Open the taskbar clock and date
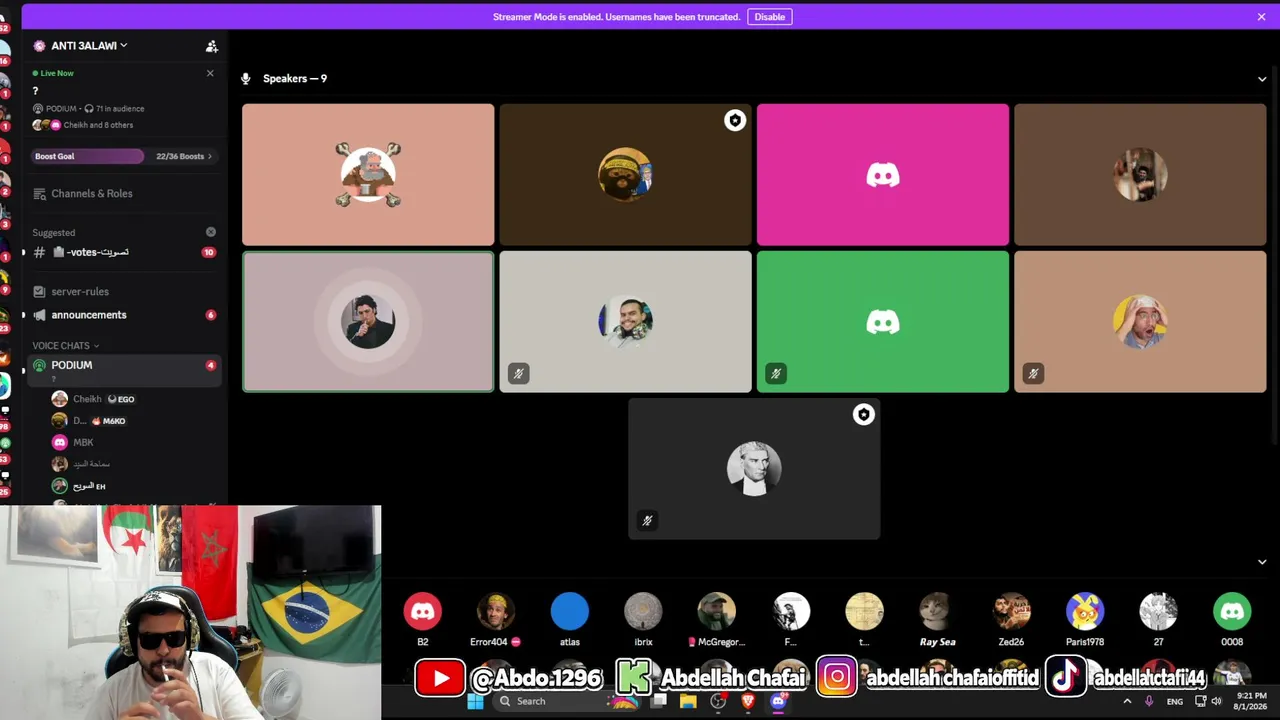The image size is (1280, 720). 1251,701
